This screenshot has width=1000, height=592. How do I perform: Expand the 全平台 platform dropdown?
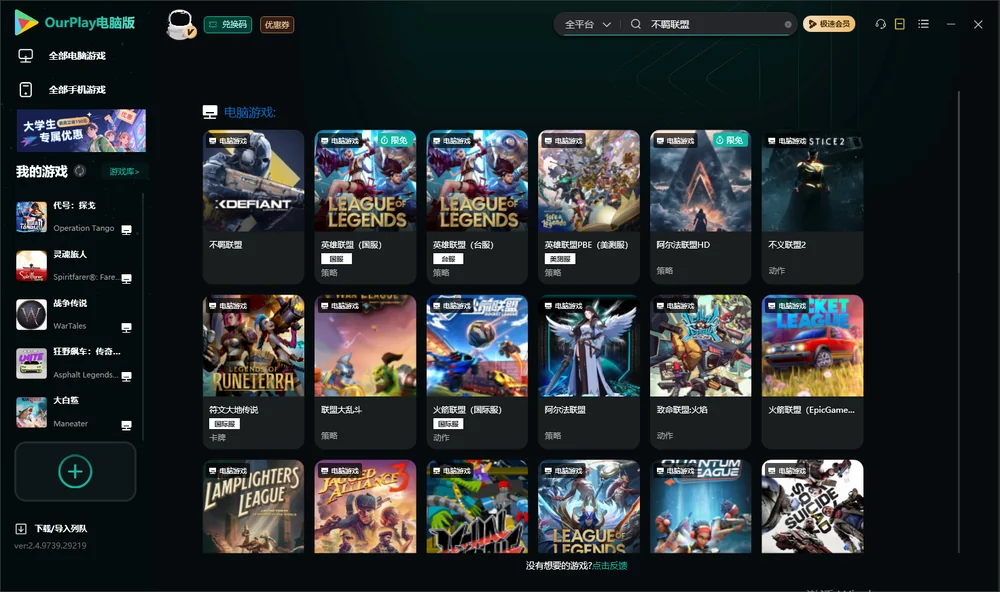pyautogui.click(x=587, y=24)
